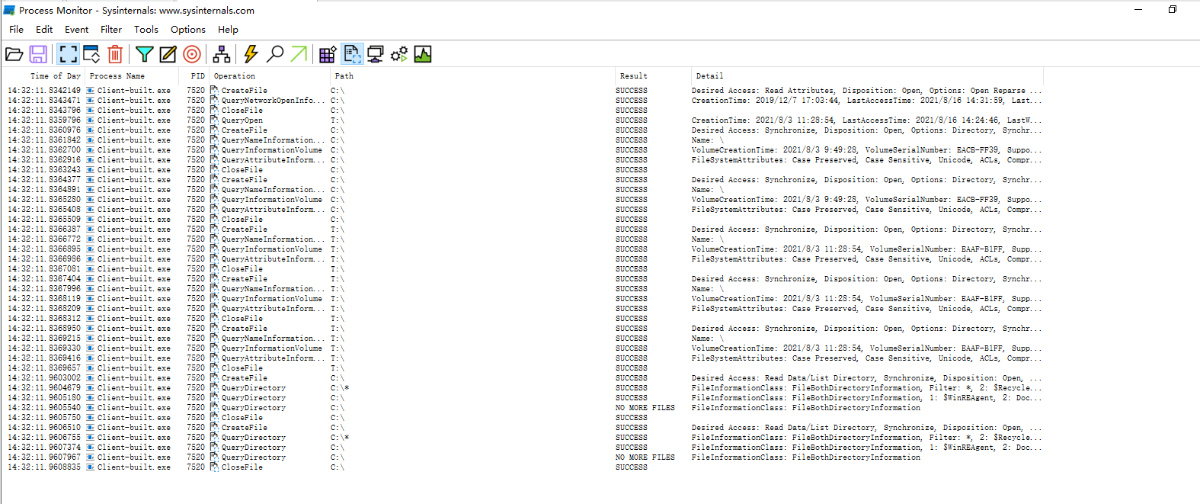Select timestamp 14:32:11.8343796

[x=44, y=110]
